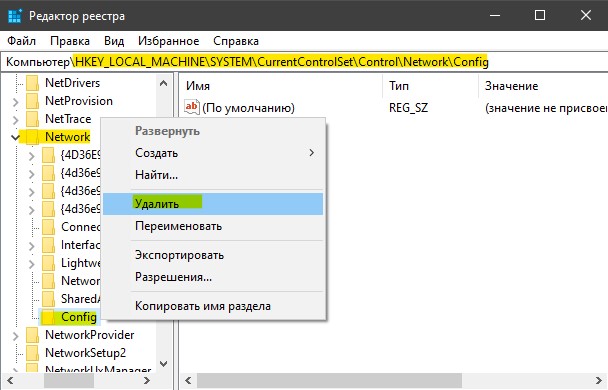This screenshot has height=390, width=608.
Task: Expand the {4D36E9 first subkey
Action: pyautogui.click(x=32, y=156)
